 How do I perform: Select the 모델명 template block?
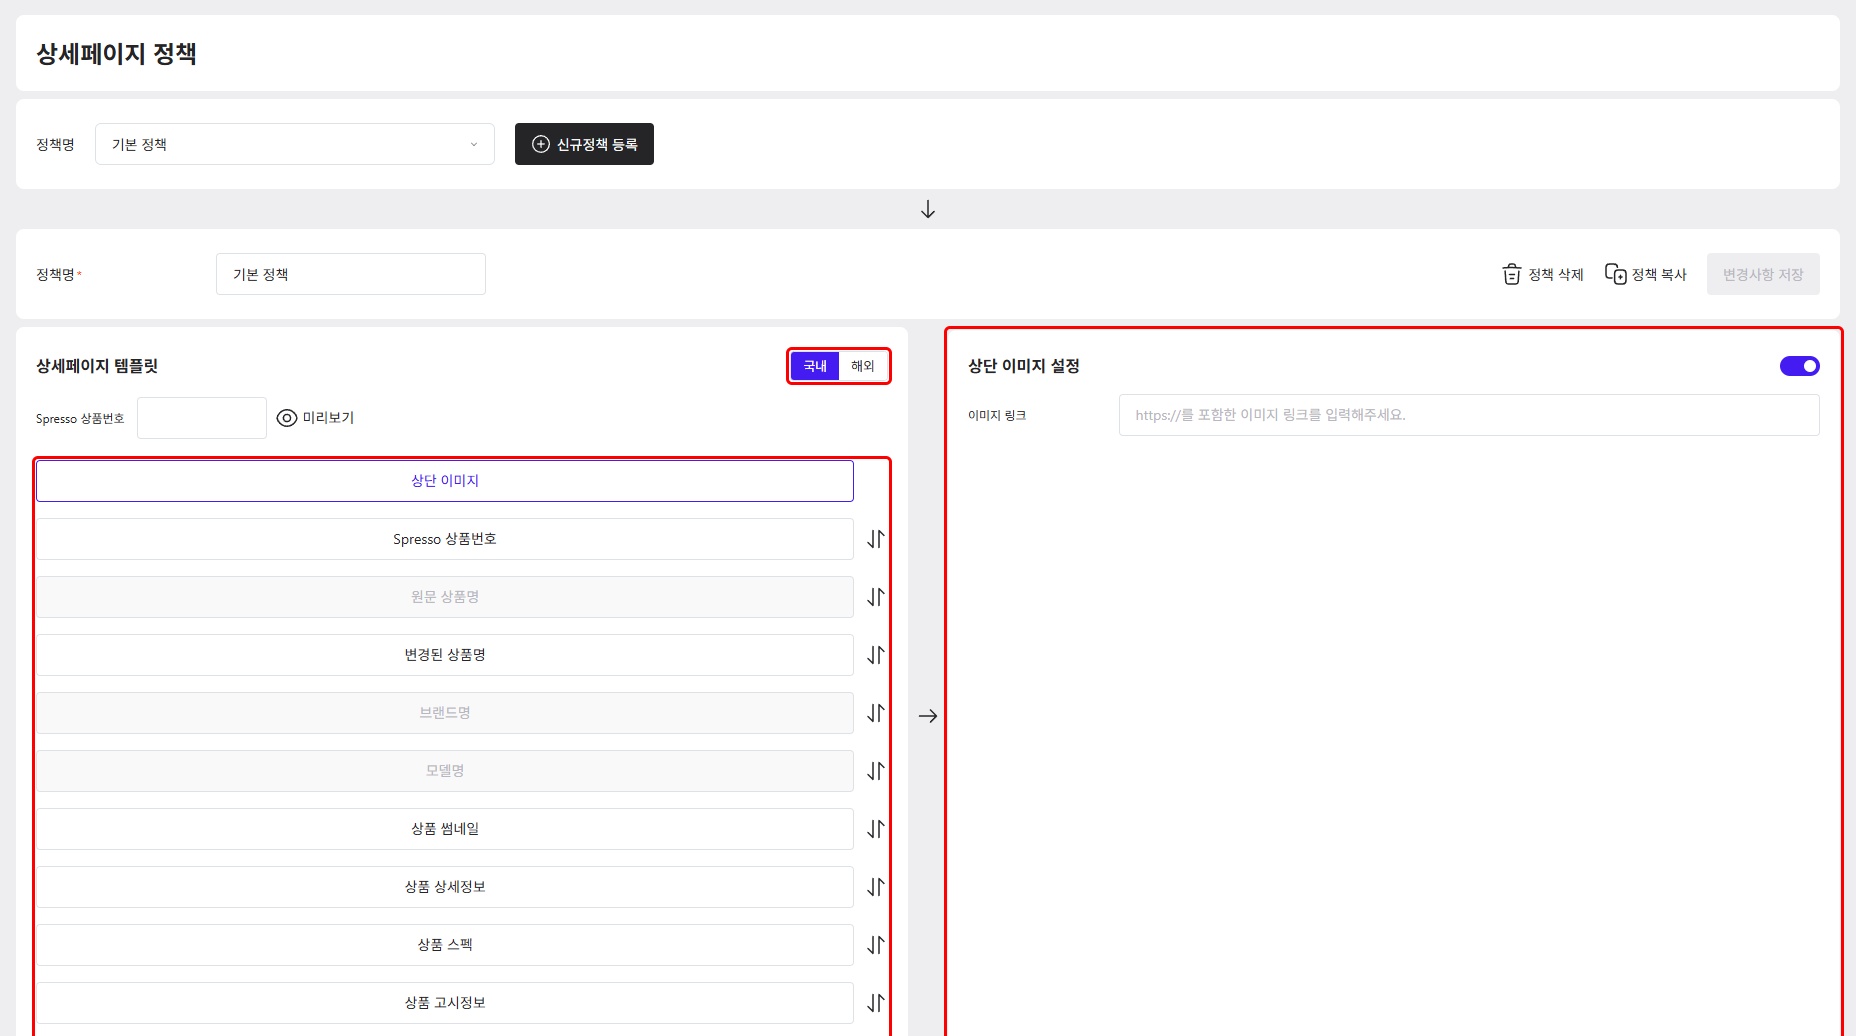pyautogui.click(x=445, y=771)
